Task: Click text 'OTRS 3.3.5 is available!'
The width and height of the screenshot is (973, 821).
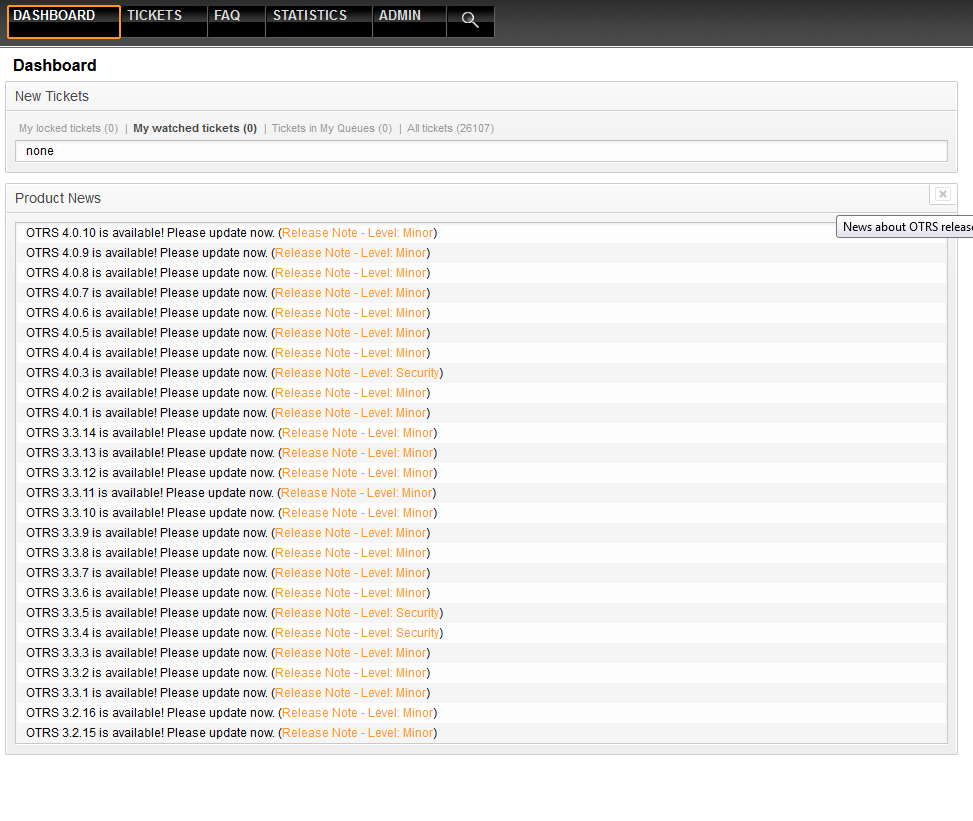Action: [92, 612]
